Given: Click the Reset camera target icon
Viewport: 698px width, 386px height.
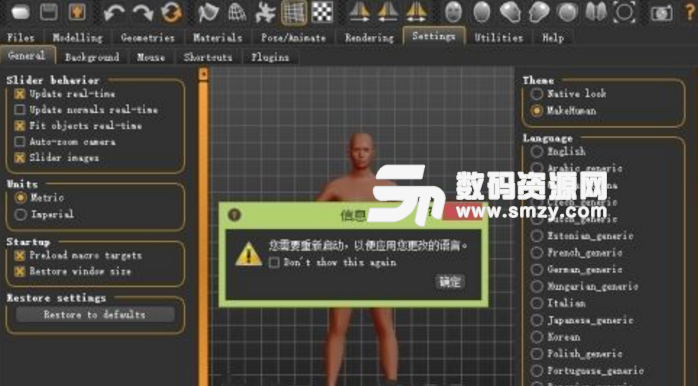Looking at the screenshot, I should pos(624,12).
